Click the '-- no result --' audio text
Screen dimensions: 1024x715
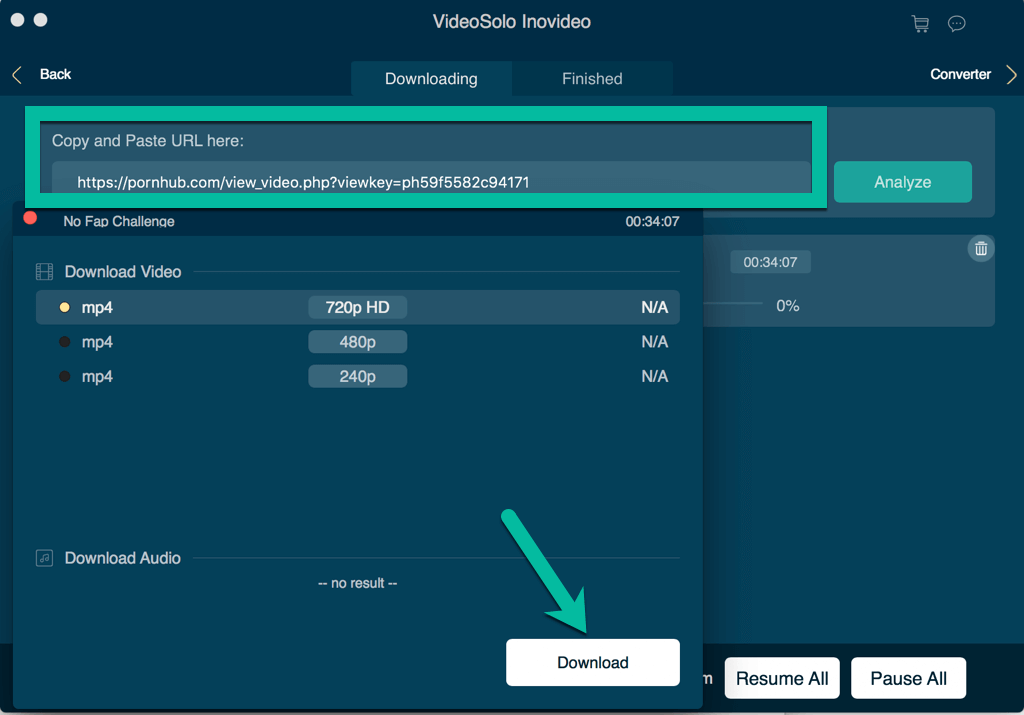pos(357,583)
